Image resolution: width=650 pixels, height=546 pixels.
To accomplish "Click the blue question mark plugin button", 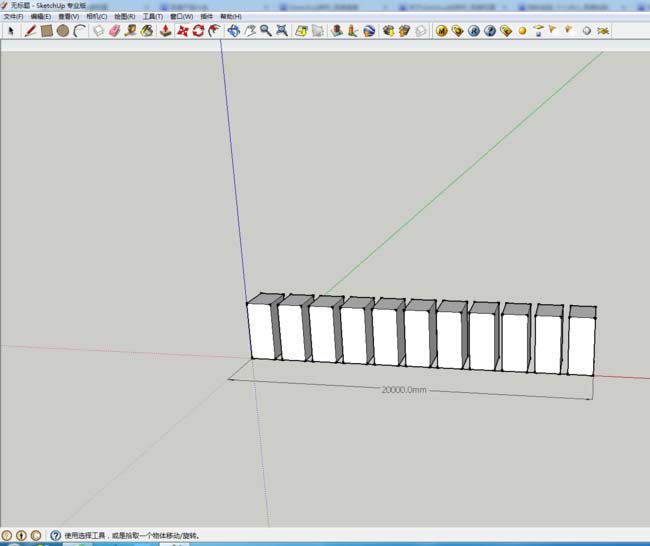I will [x=490, y=31].
